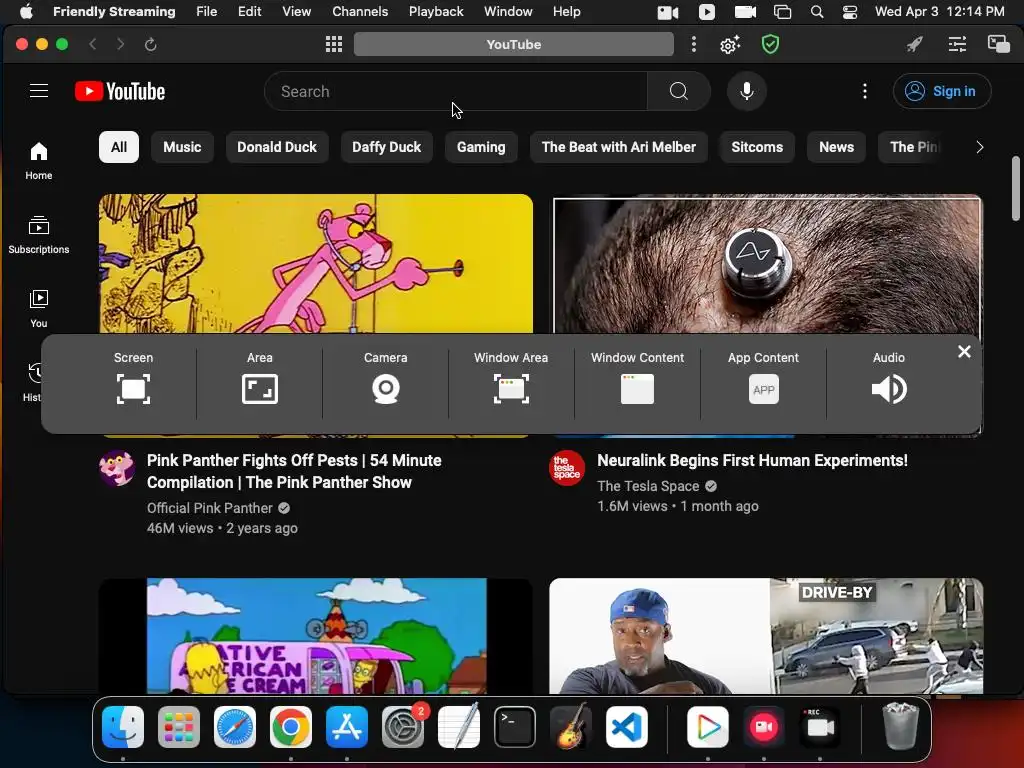Select the Gaming filter chip
Screen dimensions: 1024x768
pyautogui.click(x=481, y=147)
